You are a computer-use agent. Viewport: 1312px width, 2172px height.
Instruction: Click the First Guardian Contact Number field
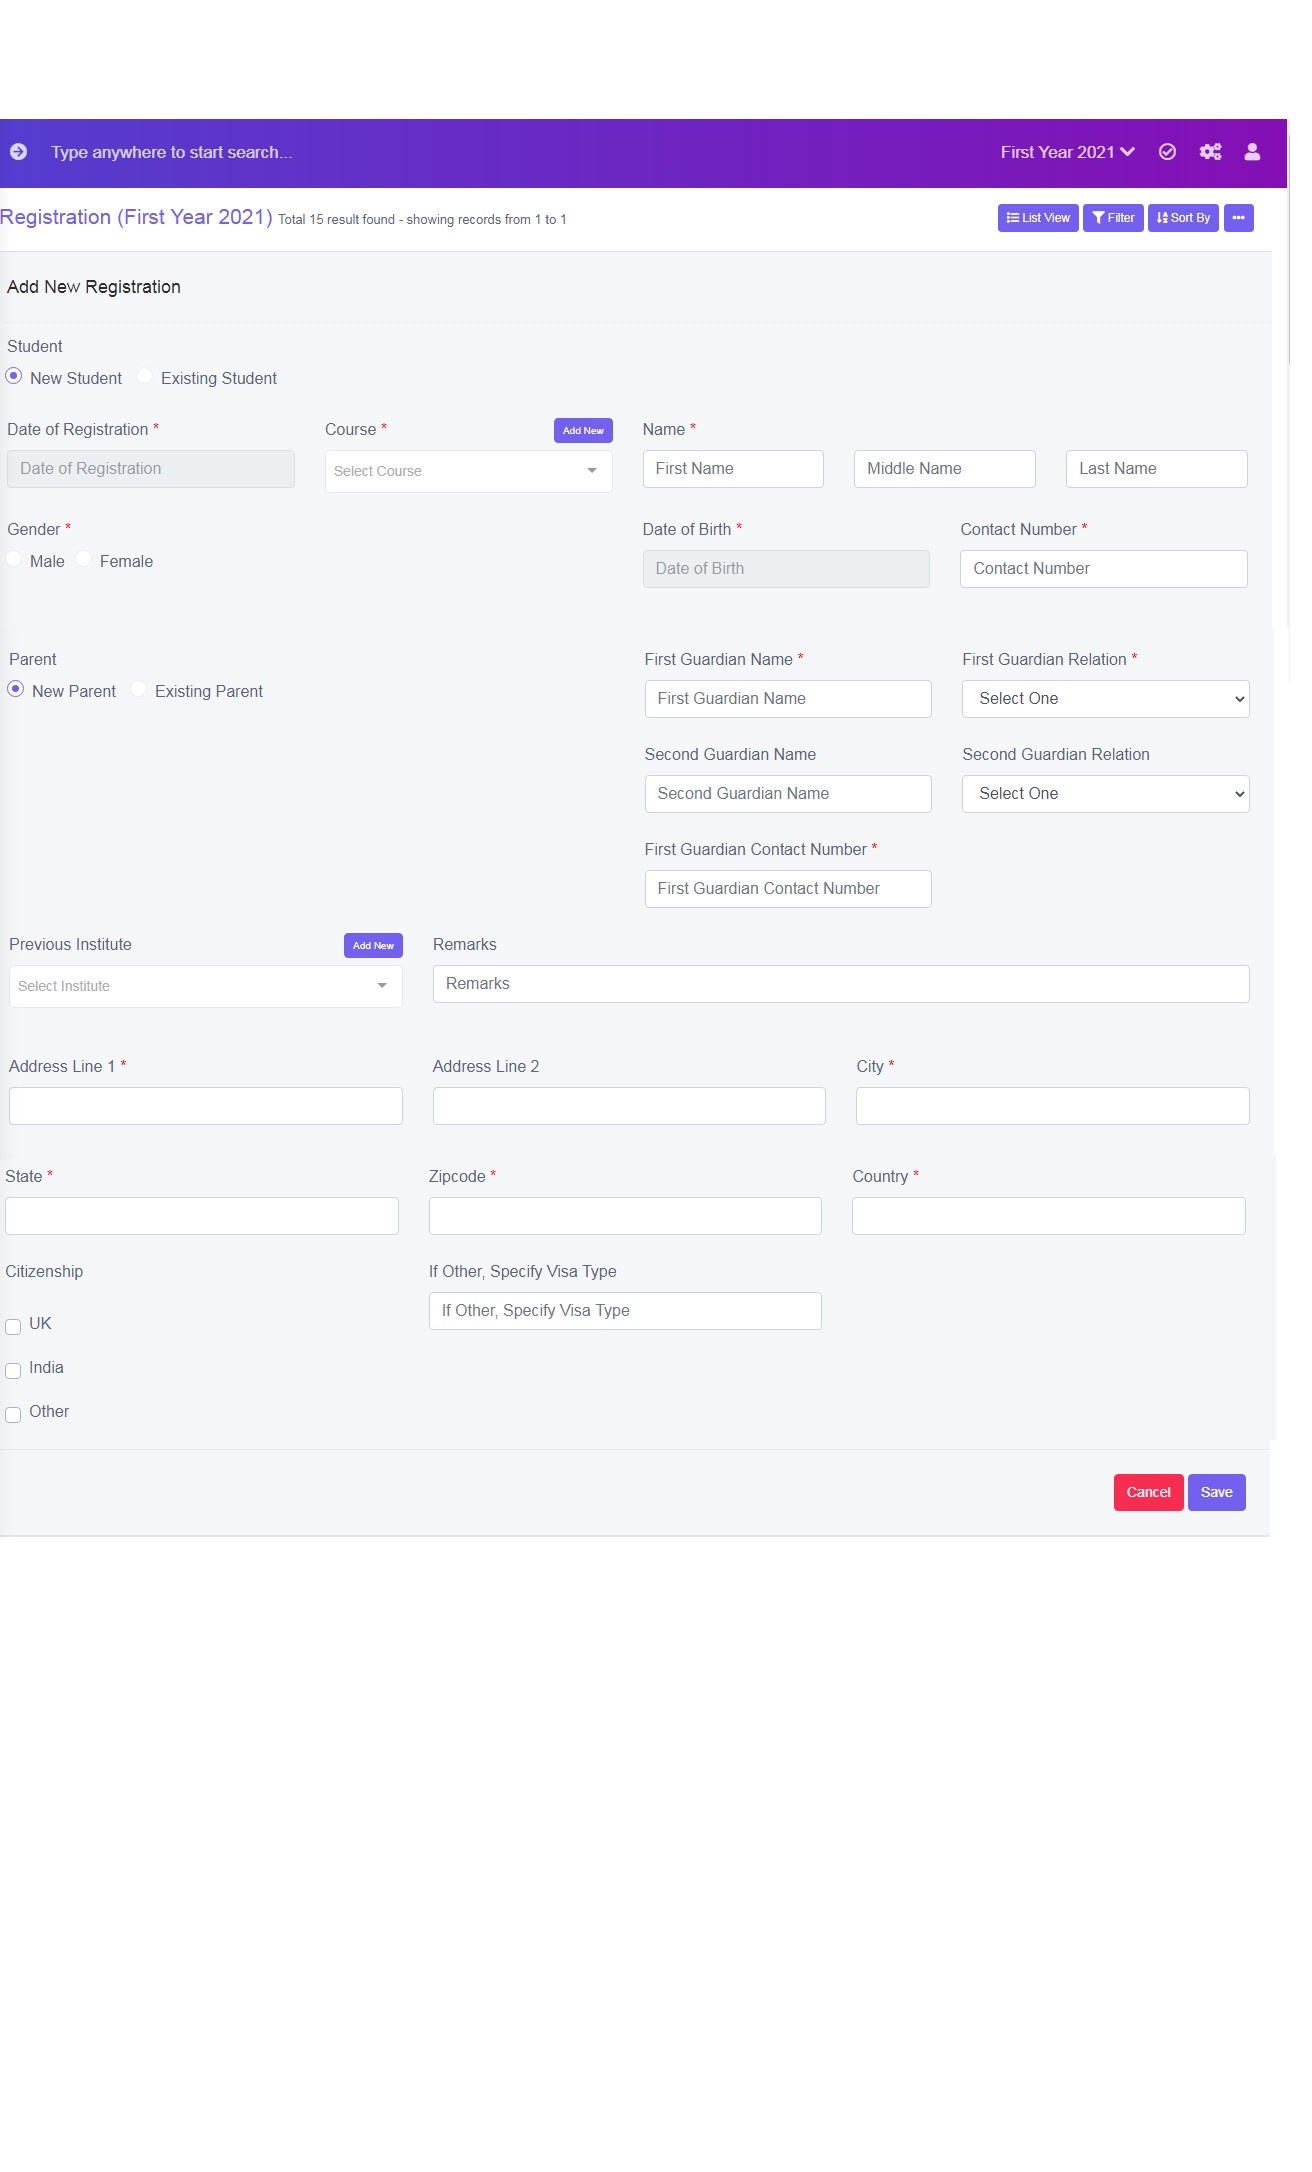point(788,889)
